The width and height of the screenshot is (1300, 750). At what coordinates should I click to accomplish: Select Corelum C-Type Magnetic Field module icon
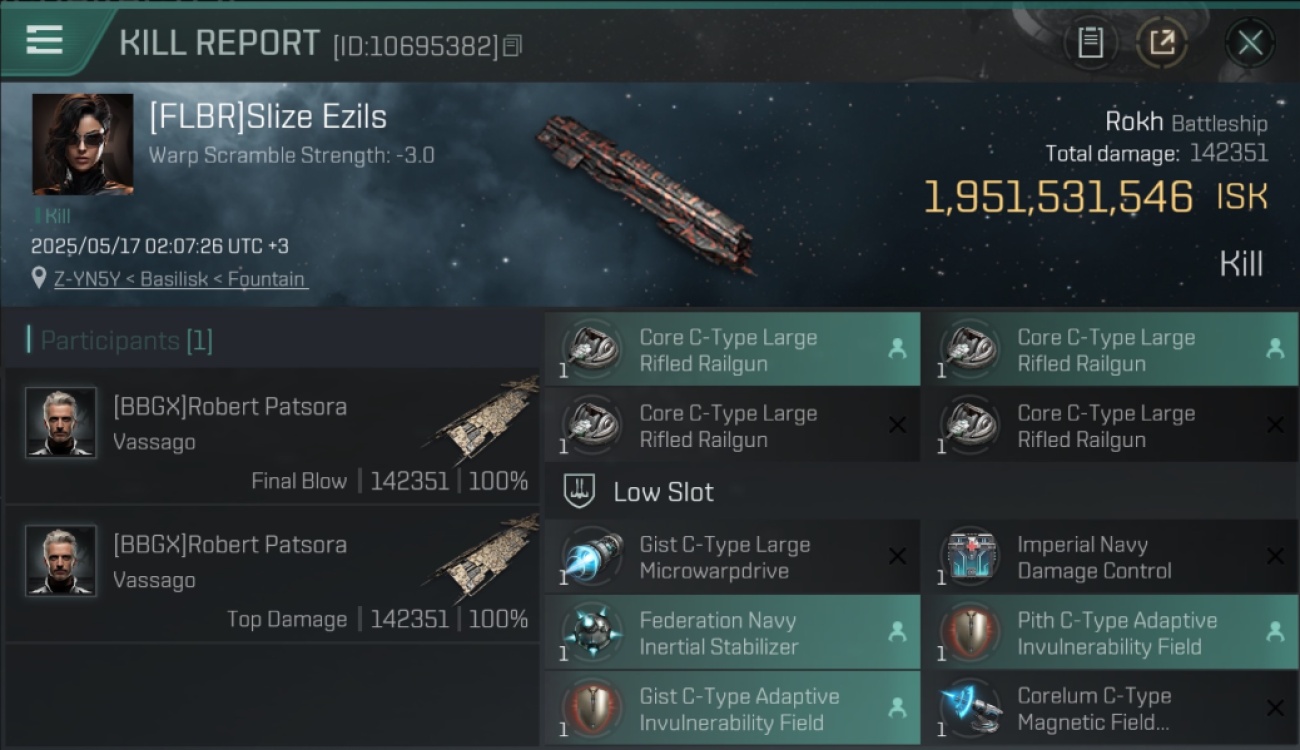pyautogui.click(x=970, y=707)
